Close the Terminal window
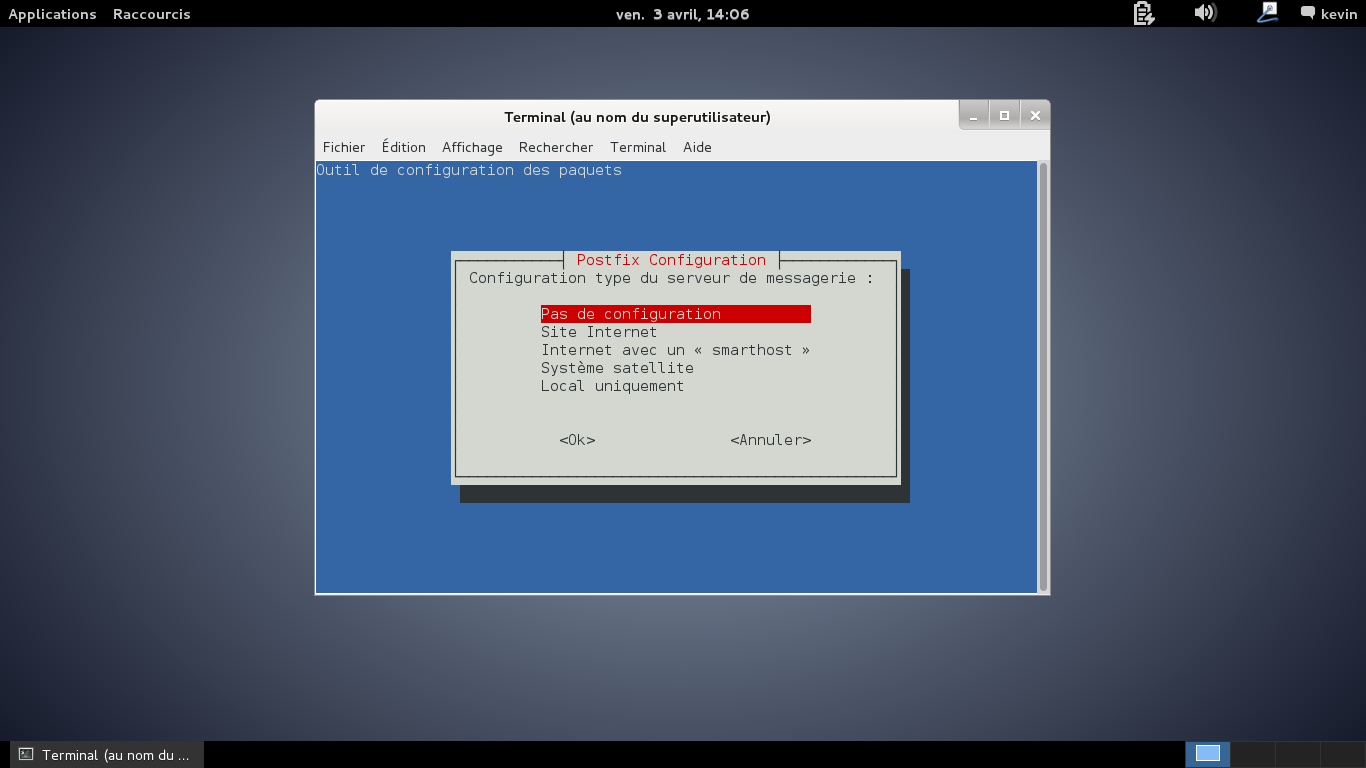 pyautogui.click(x=1035, y=116)
